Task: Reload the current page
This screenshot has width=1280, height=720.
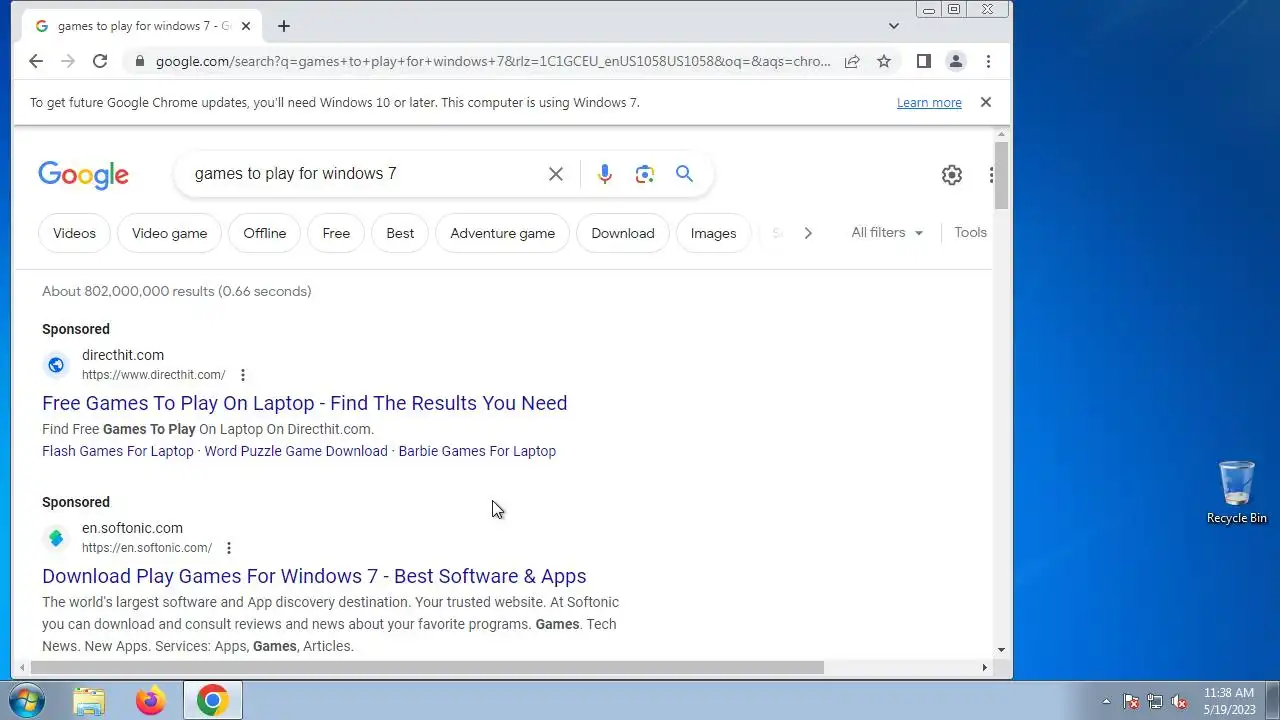Action: pyautogui.click(x=100, y=61)
